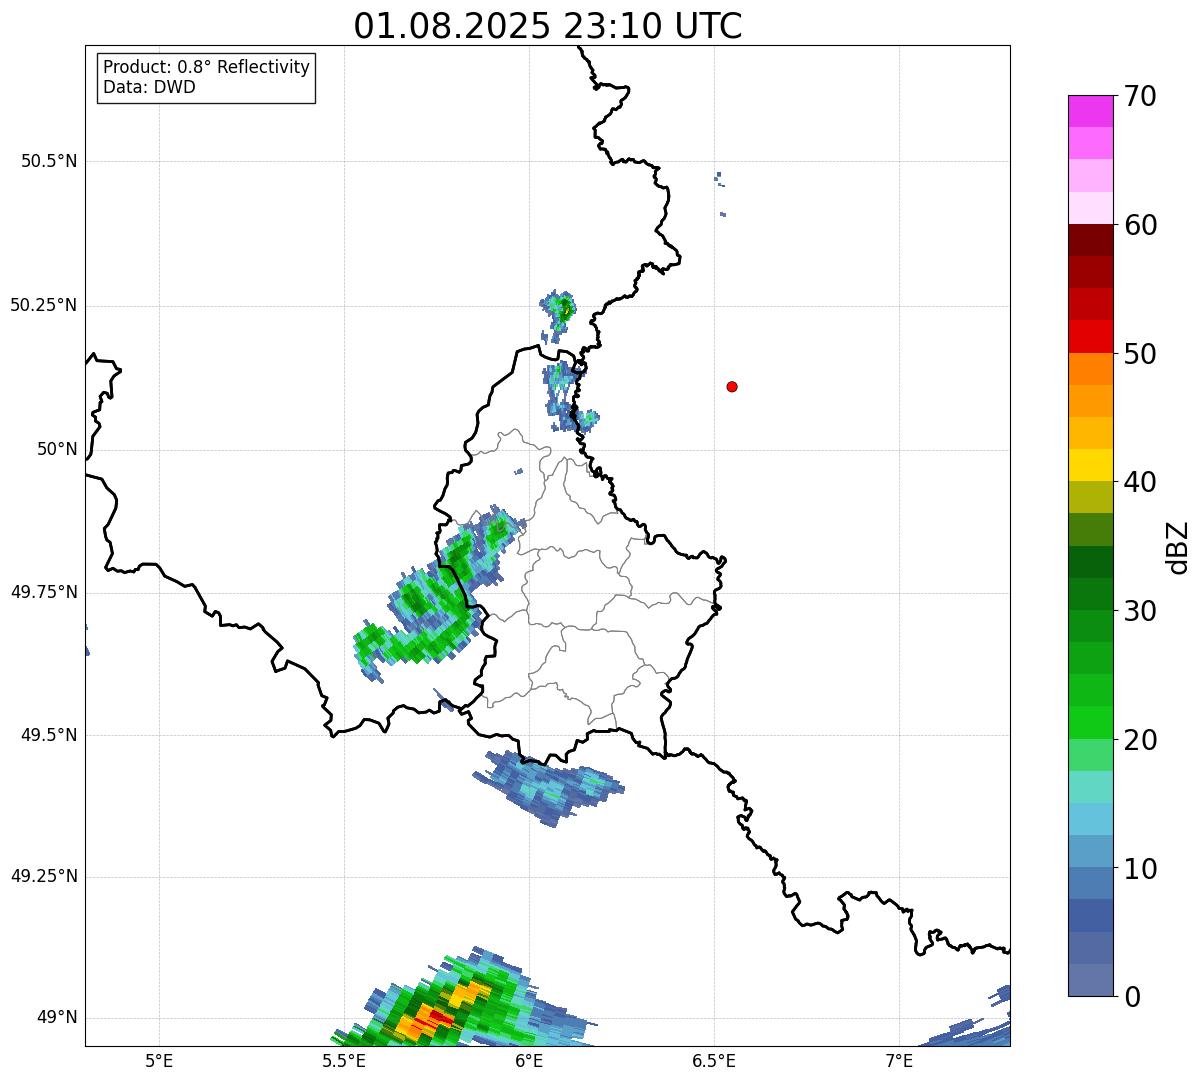Click the 'dBZ' colorbar label

coord(1178,547)
